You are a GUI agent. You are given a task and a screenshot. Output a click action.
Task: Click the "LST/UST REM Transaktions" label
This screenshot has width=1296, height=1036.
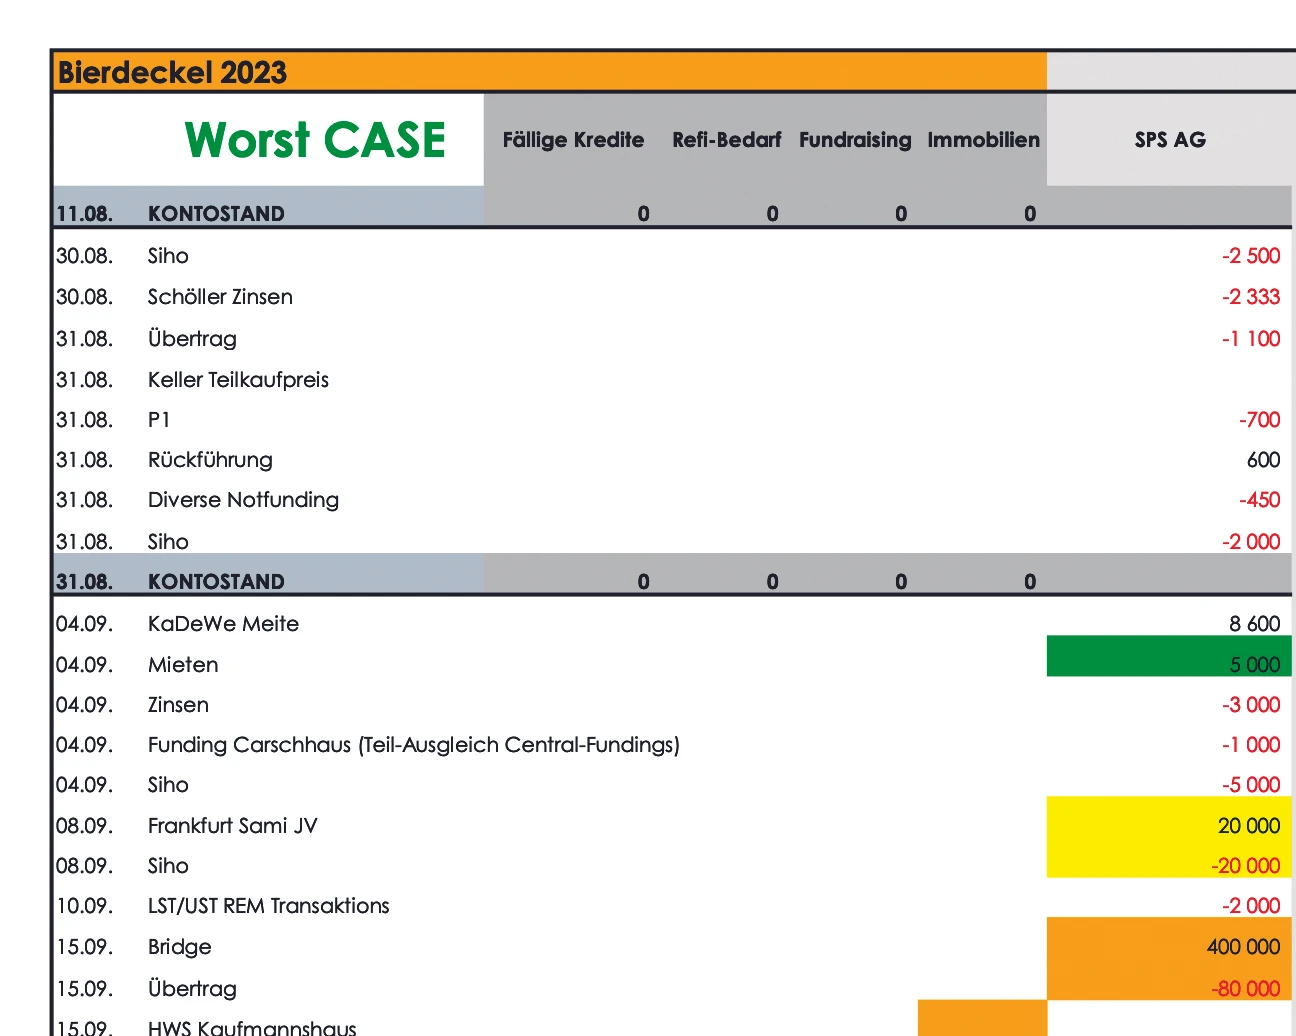tap(268, 906)
